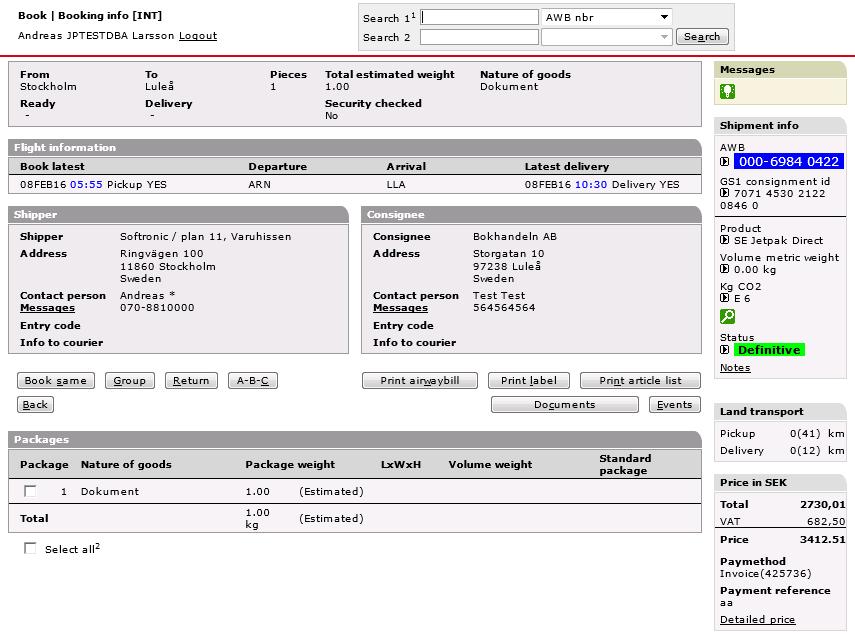Viewport: 855px width, 640px height.
Task: Click the arrow icon beside SE Jetpak Direct
Action: coord(725,240)
